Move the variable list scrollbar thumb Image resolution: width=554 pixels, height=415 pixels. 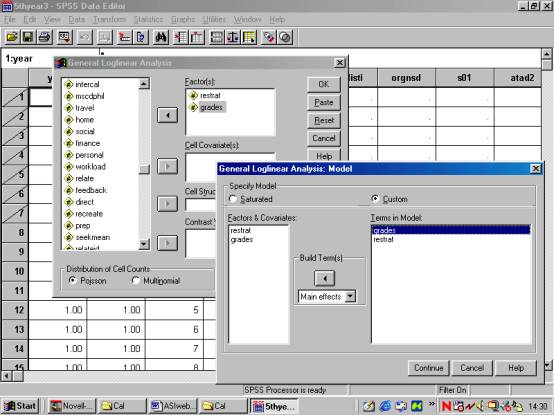144,170
